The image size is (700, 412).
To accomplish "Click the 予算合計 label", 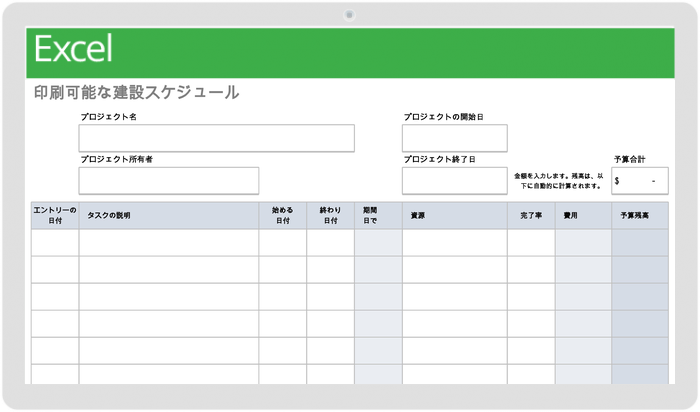I will point(629,159).
